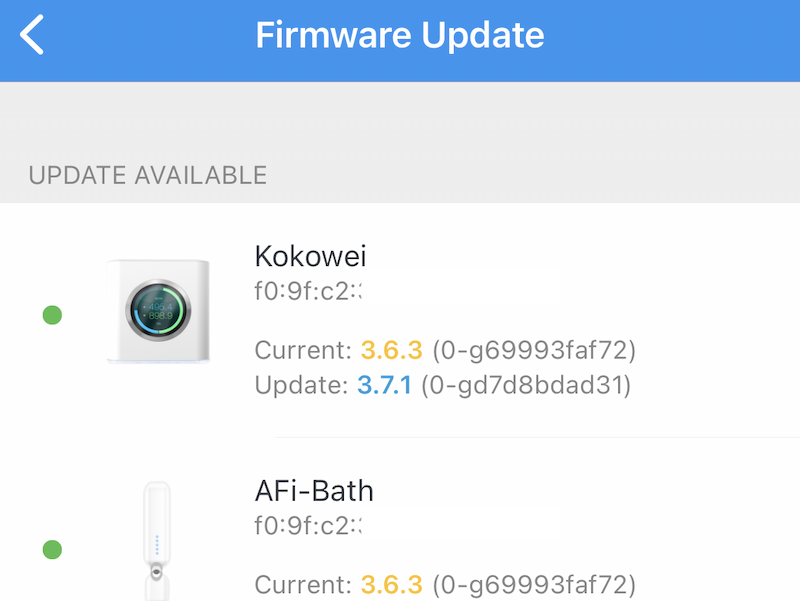The width and height of the screenshot is (800, 601).
Task: Tap AFi-Bath MAC address f0:9f:c2
Action: (308, 524)
